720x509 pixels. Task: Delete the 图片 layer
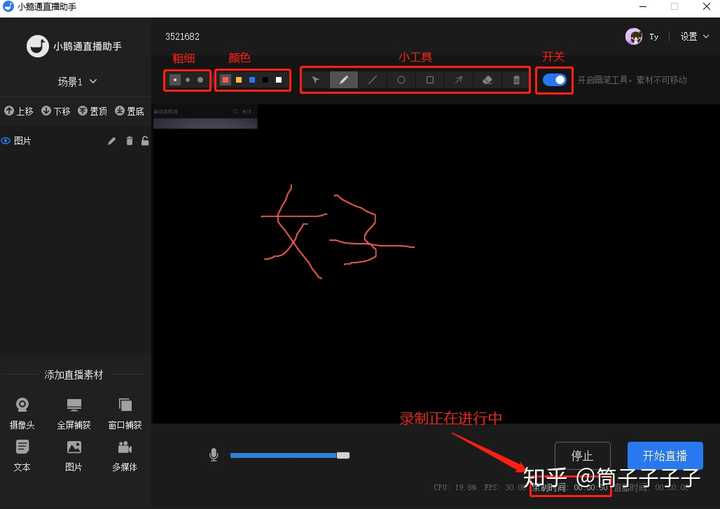click(129, 141)
